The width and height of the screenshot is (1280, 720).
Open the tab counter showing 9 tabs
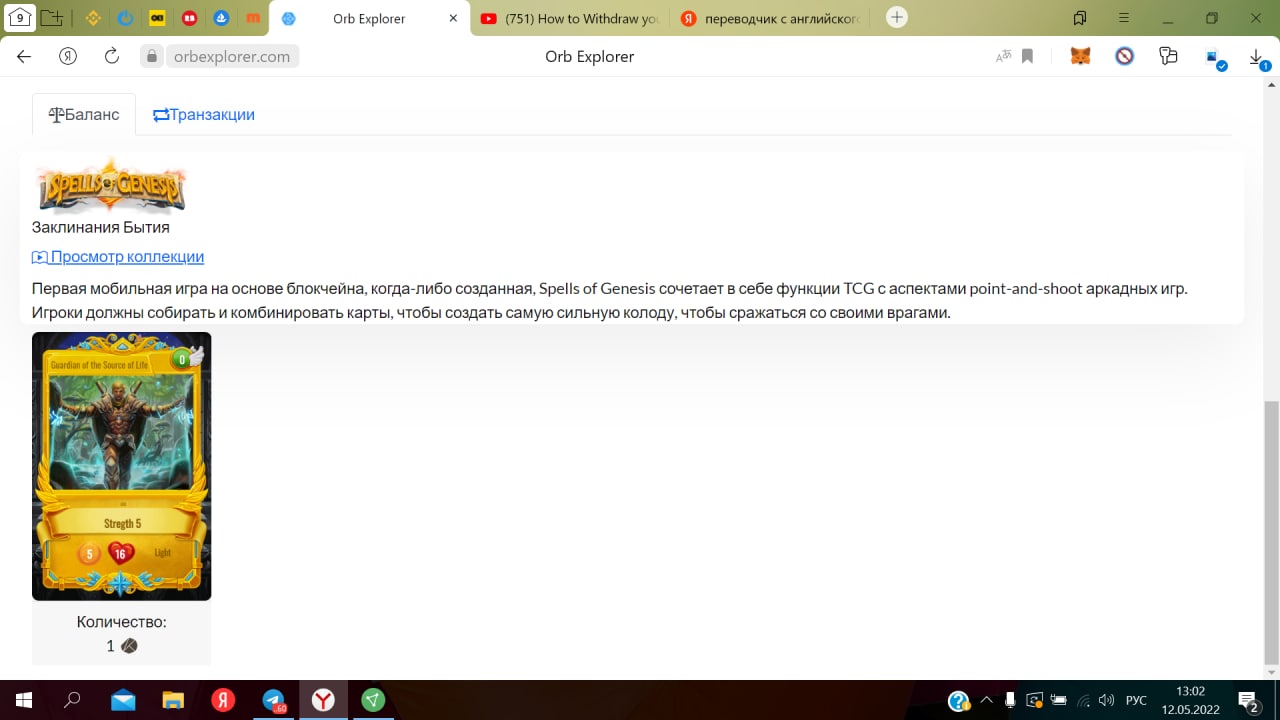coord(20,18)
